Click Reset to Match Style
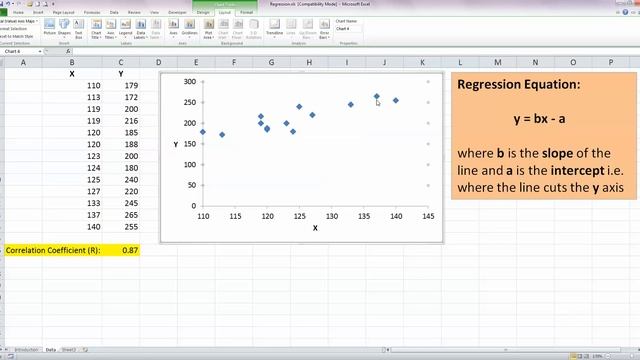 point(17,36)
